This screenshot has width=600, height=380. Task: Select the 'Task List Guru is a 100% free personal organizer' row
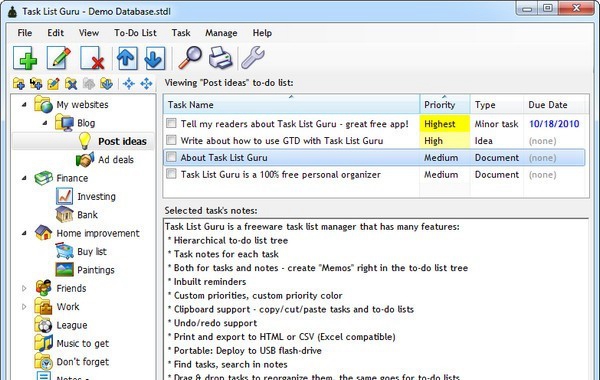tap(374, 175)
